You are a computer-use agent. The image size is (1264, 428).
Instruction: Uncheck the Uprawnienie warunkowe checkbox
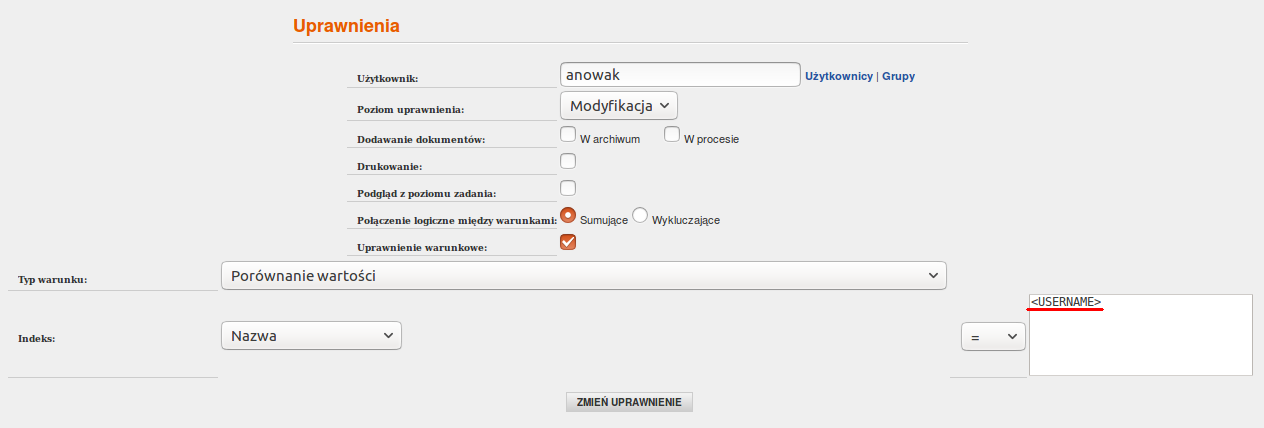coord(568,242)
